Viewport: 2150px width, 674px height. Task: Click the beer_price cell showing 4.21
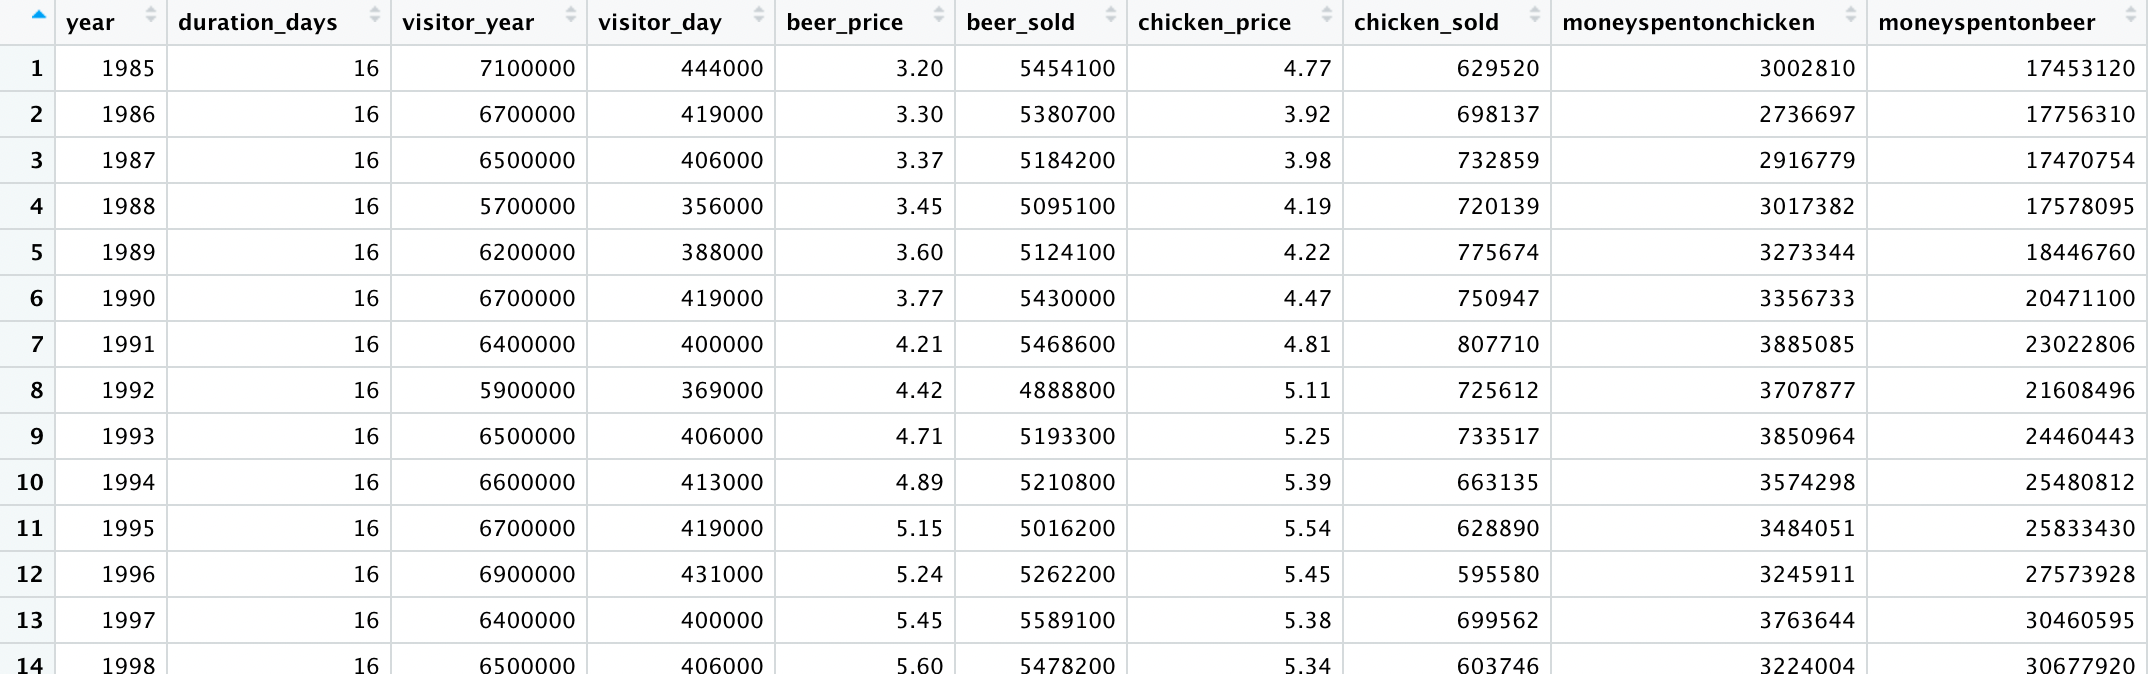[919, 344]
